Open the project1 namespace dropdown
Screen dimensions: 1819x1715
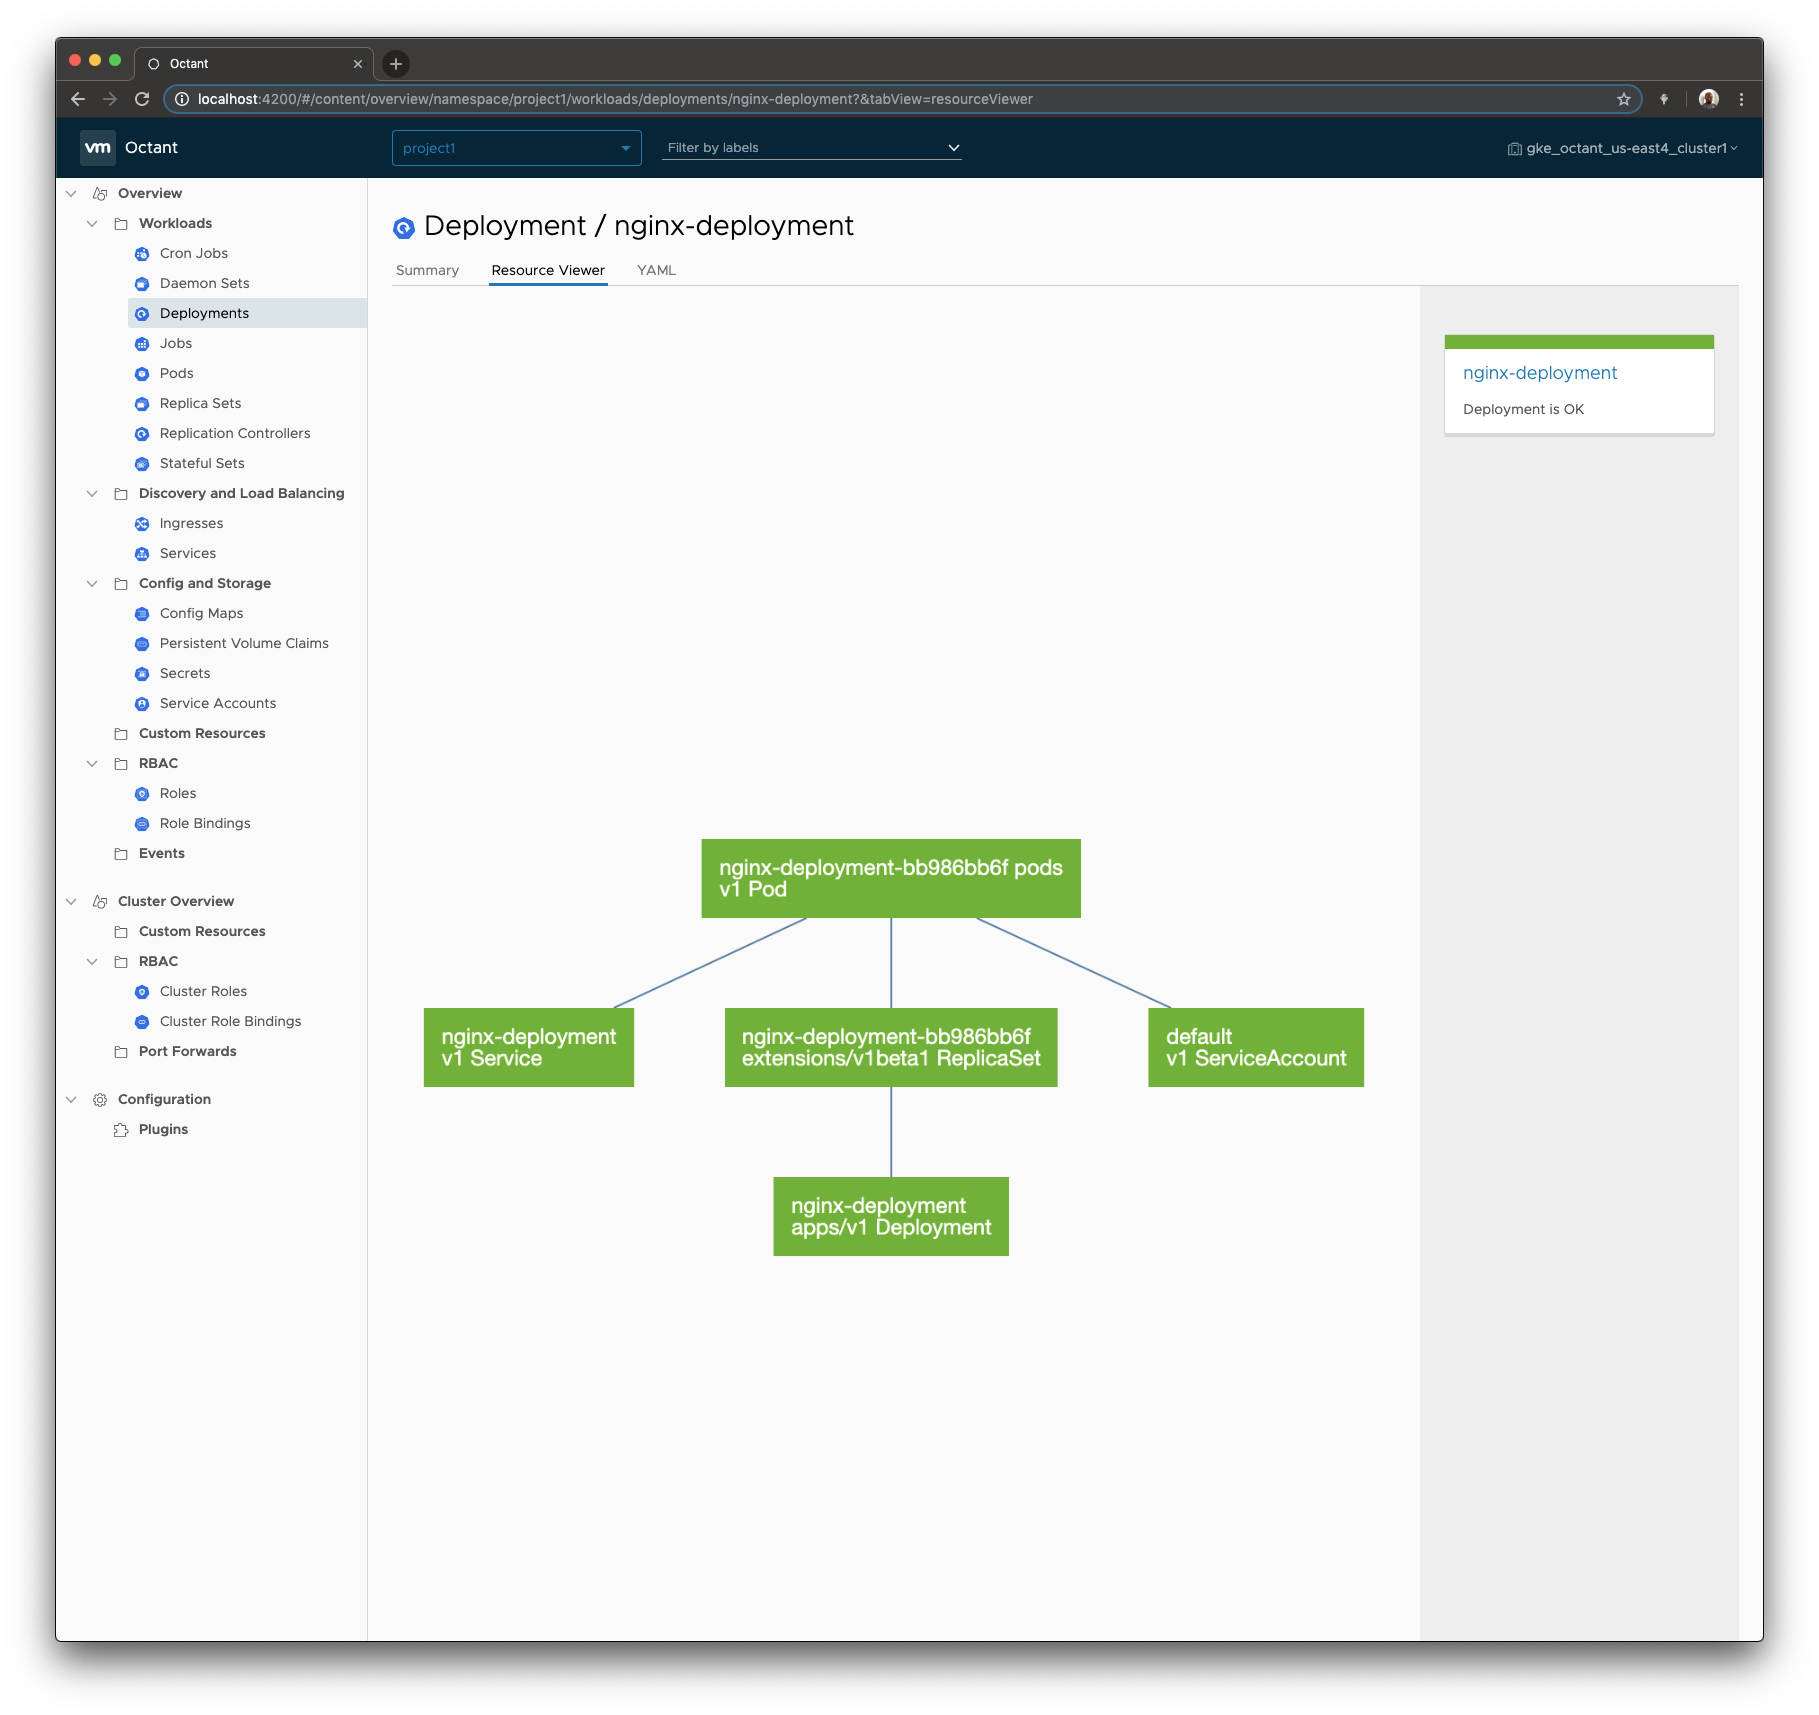click(516, 148)
